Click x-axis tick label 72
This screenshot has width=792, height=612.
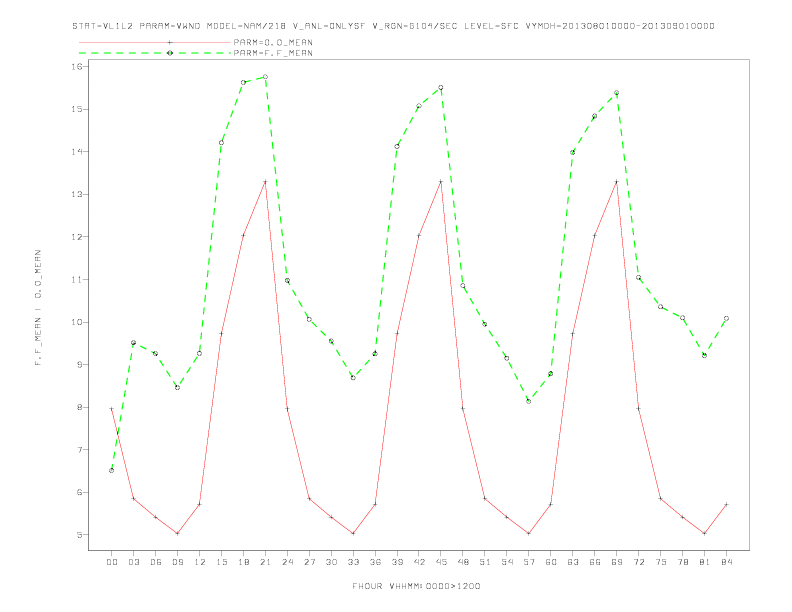pos(638,562)
